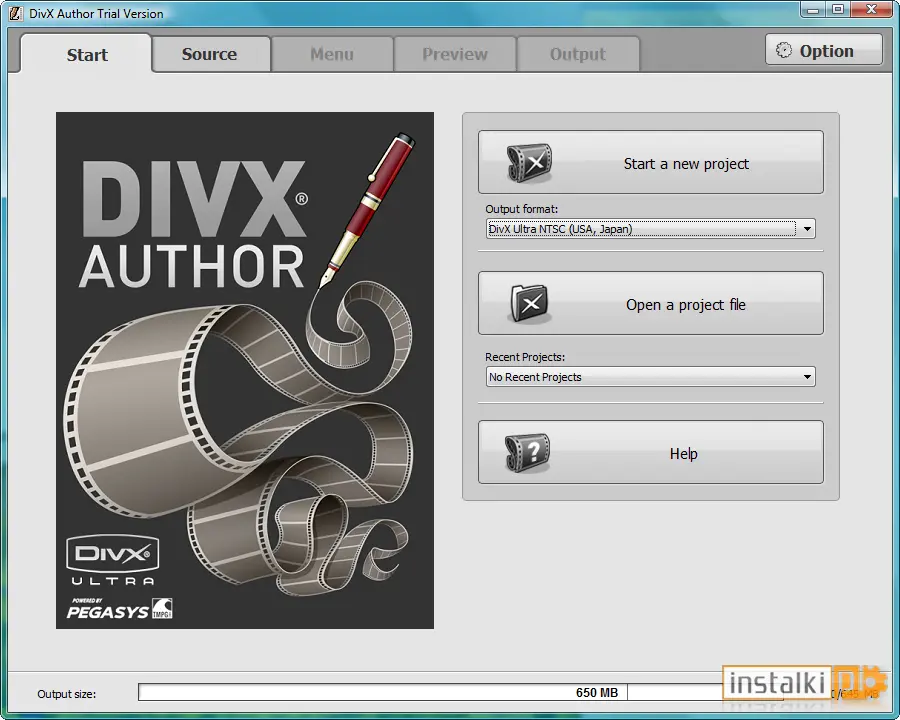Click the question mark film icon on Help

(x=527, y=452)
